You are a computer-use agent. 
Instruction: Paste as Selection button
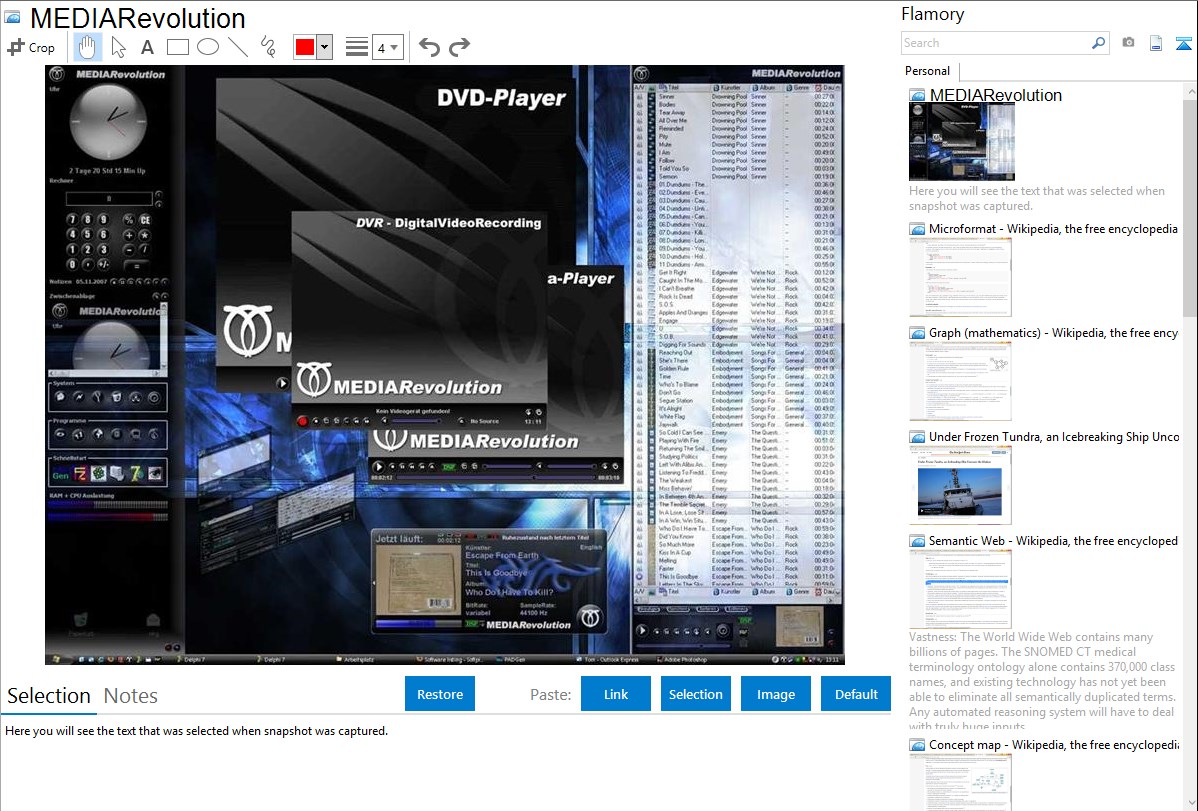point(695,694)
